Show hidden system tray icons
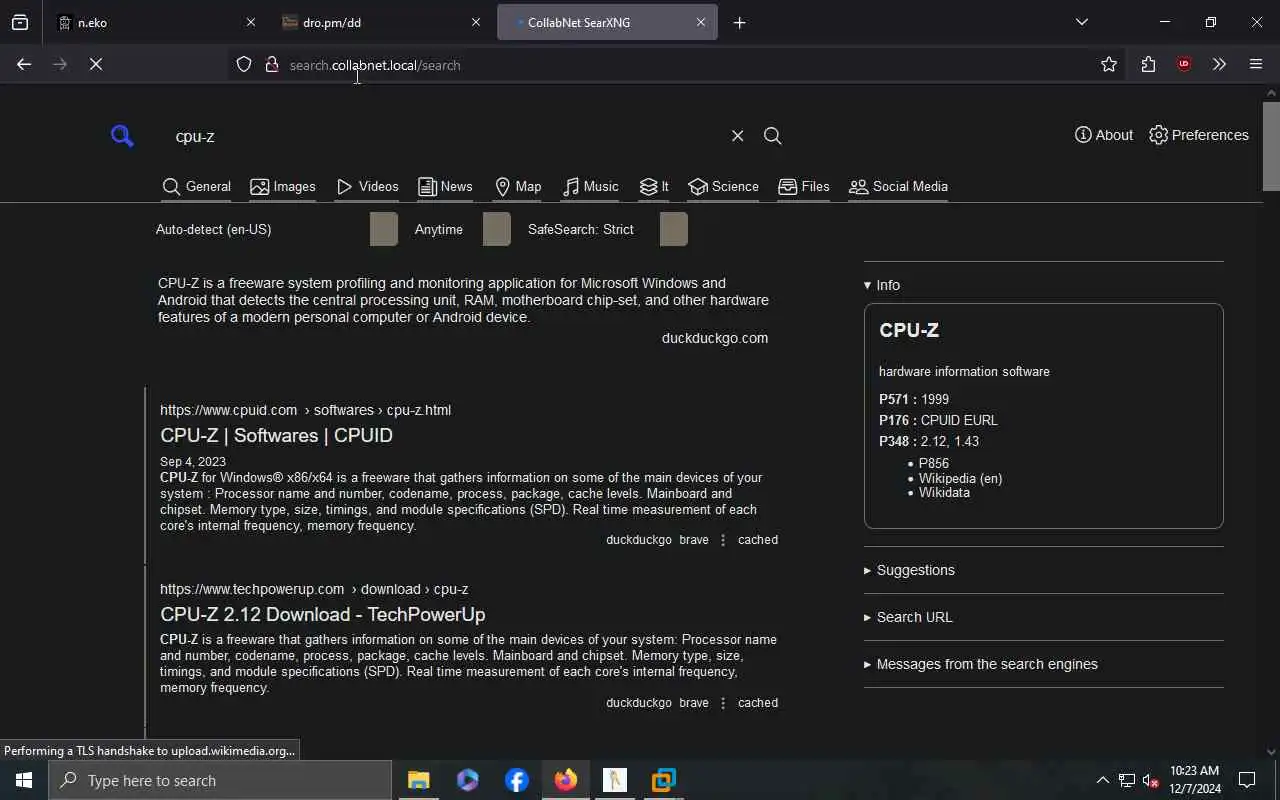1280x800 pixels. coord(1102,780)
